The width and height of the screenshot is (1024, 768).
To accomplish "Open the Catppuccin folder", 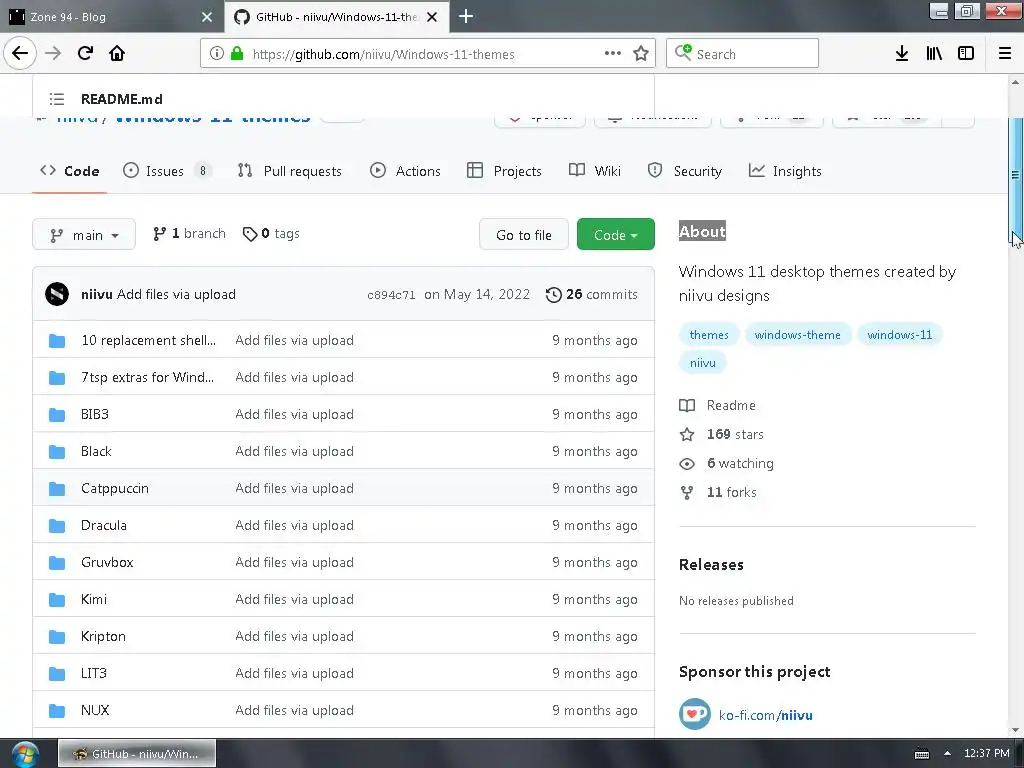I will pos(115,488).
